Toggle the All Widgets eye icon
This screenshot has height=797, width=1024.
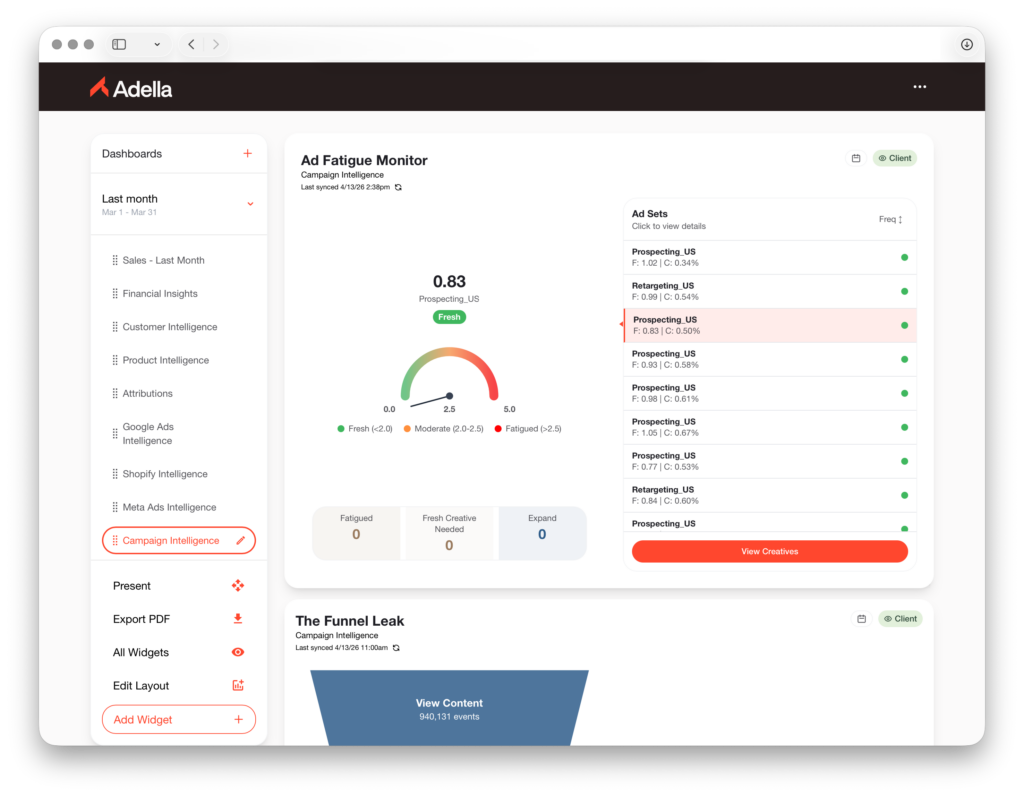tap(238, 653)
